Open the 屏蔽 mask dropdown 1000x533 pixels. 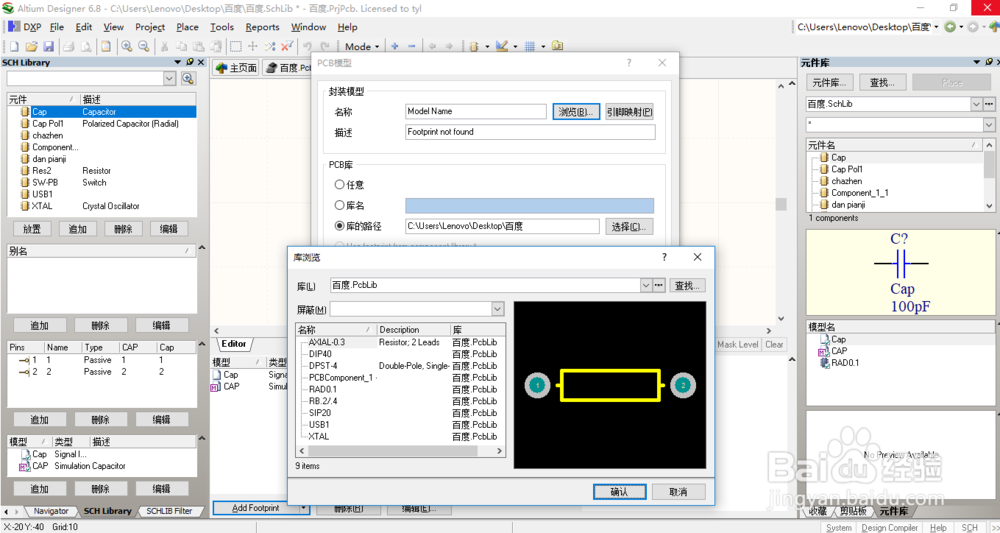pyautogui.click(x=497, y=309)
